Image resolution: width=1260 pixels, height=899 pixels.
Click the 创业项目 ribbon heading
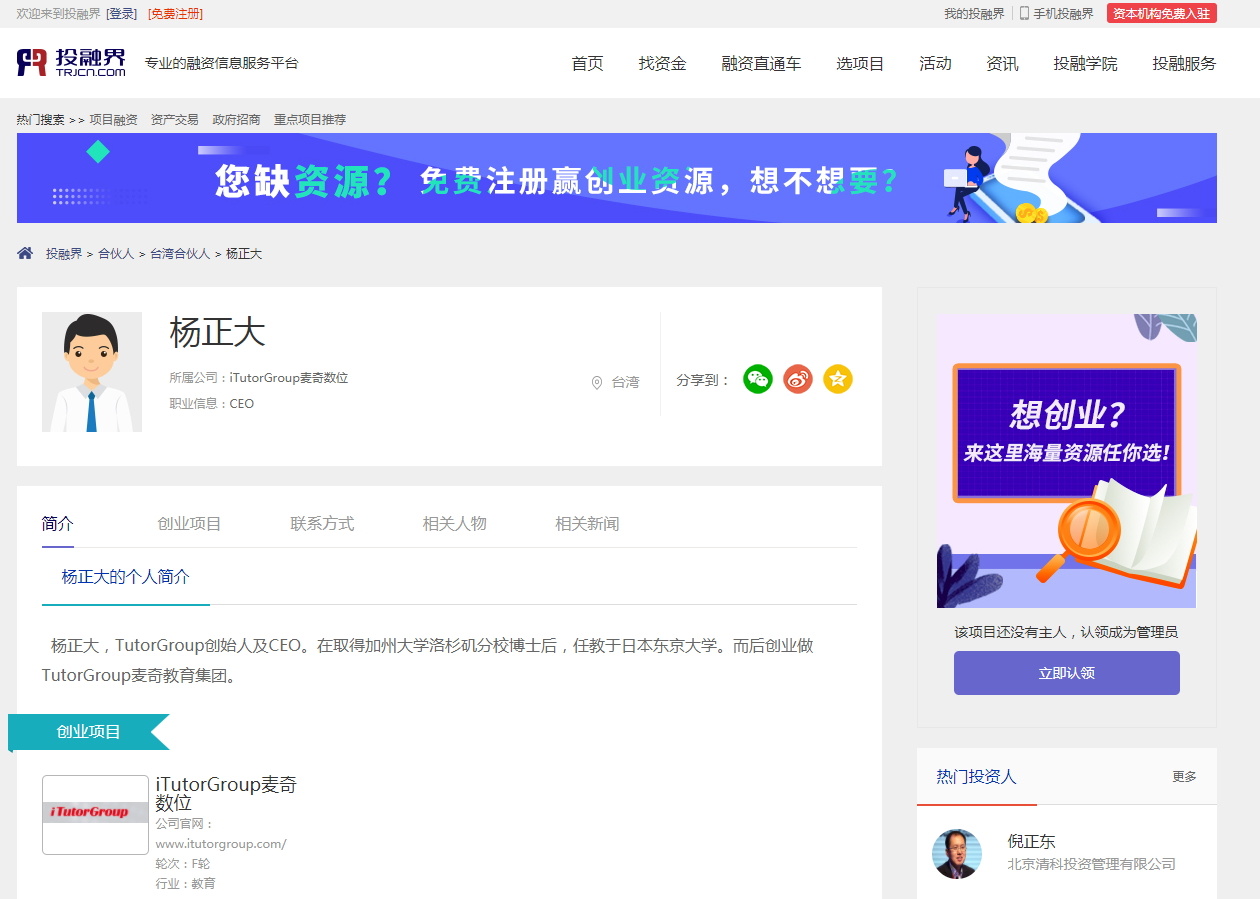coord(89,731)
